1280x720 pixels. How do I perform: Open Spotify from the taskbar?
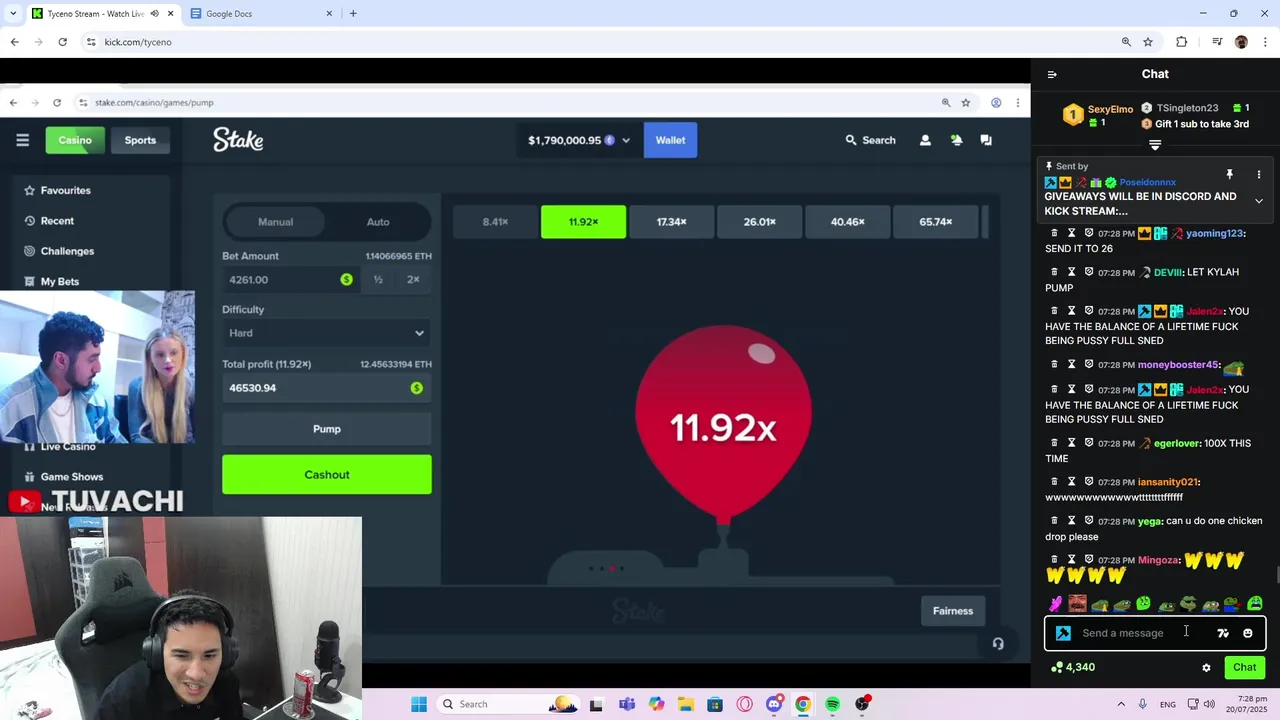pos(832,704)
